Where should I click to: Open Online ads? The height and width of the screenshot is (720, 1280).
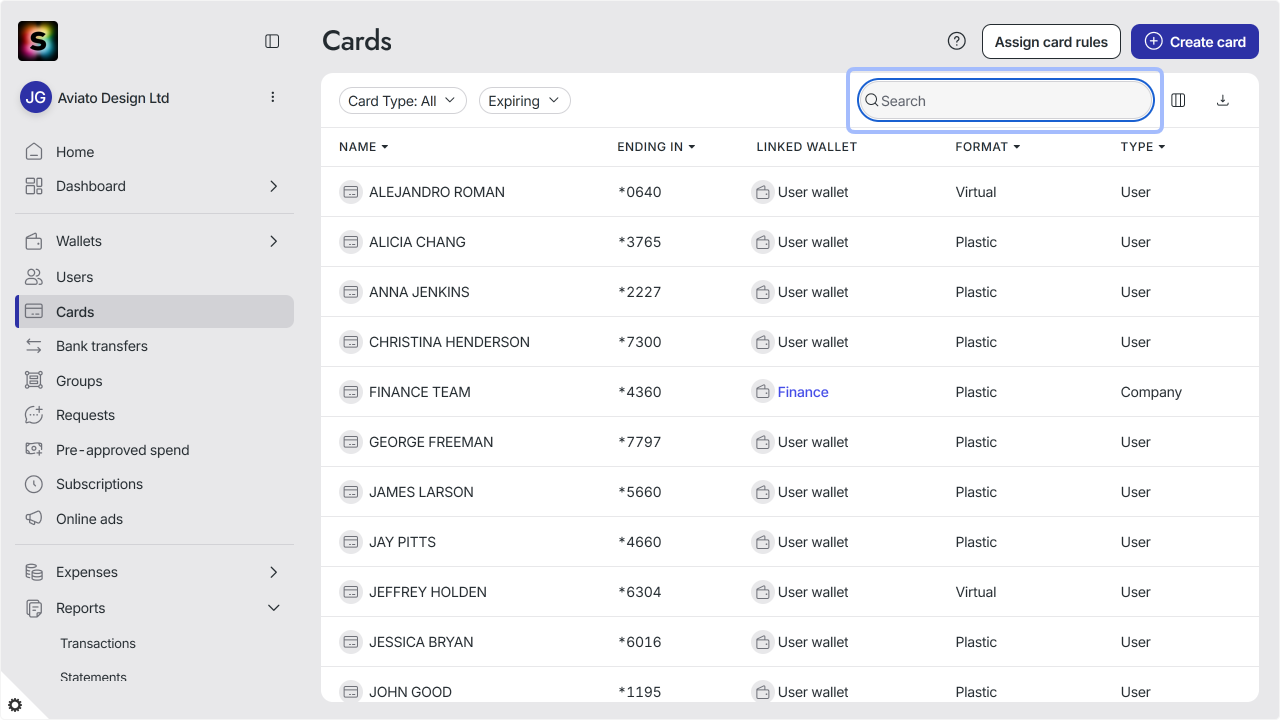pyautogui.click(x=154, y=519)
